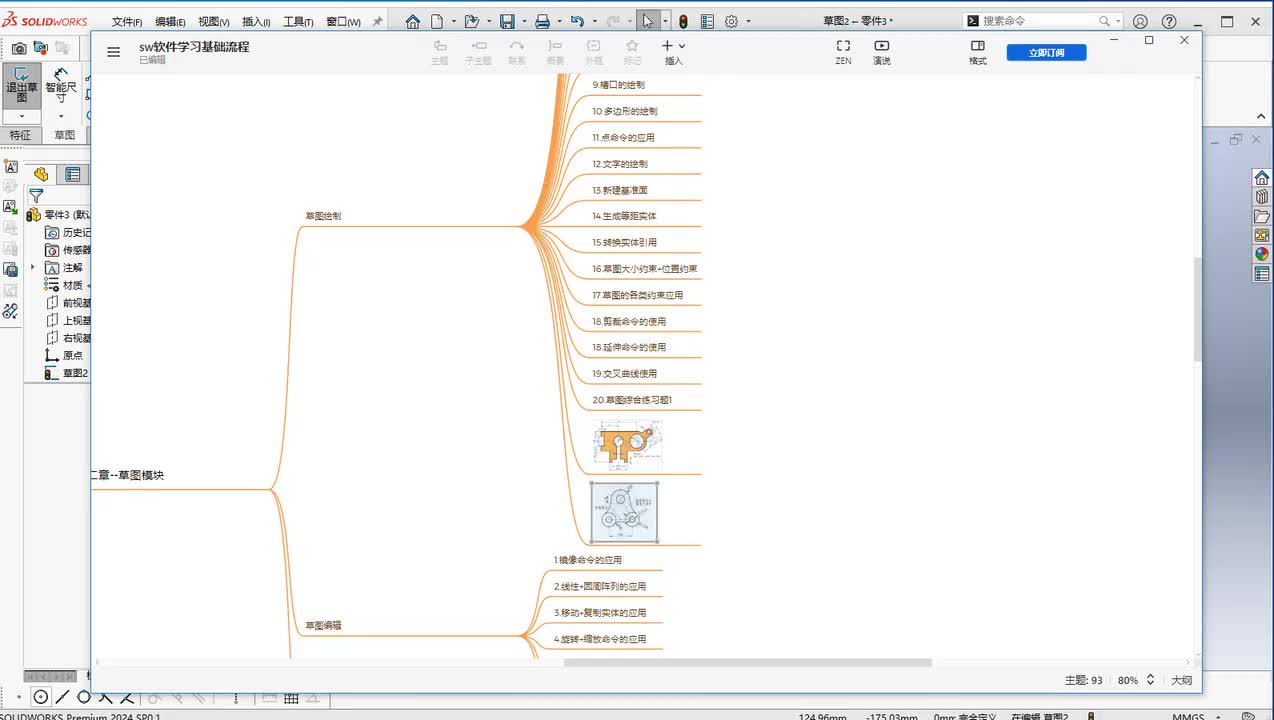
Task: Pin the SolidWorks menu bar
Action: [377, 21]
